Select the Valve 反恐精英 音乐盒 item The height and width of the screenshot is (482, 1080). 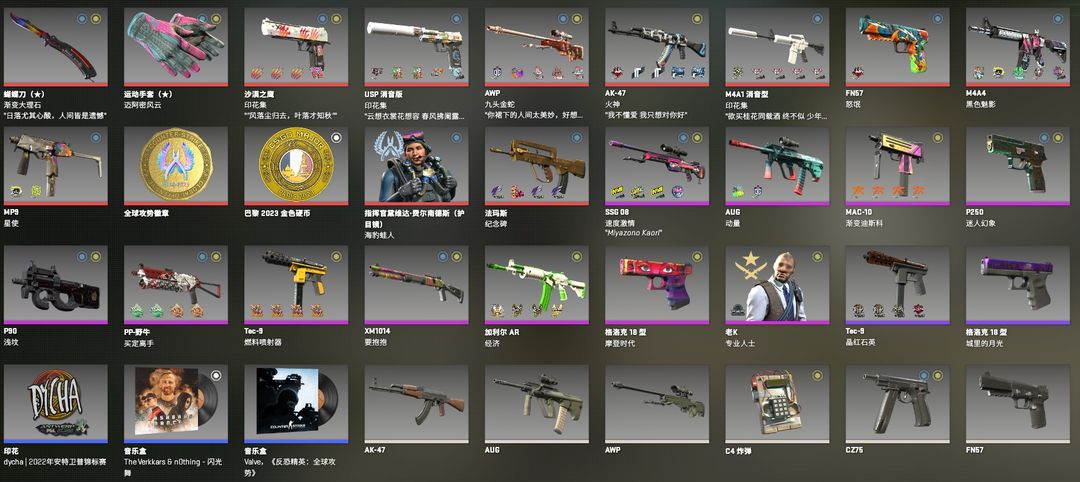point(296,404)
